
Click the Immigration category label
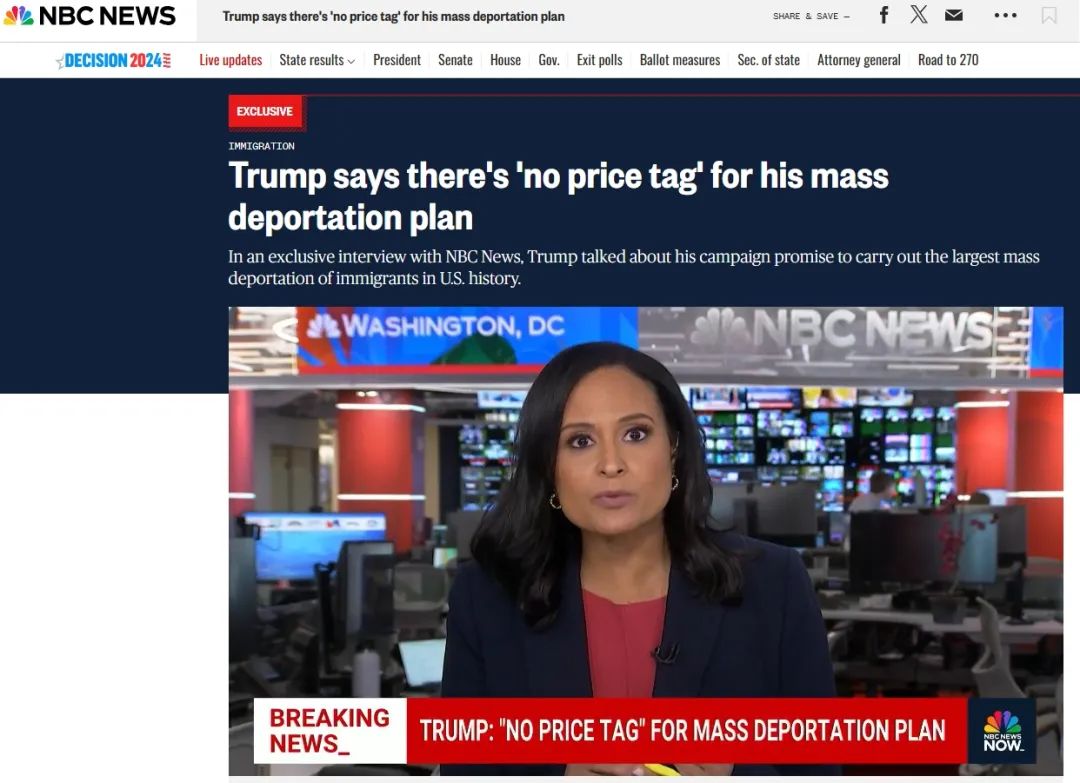261,146
